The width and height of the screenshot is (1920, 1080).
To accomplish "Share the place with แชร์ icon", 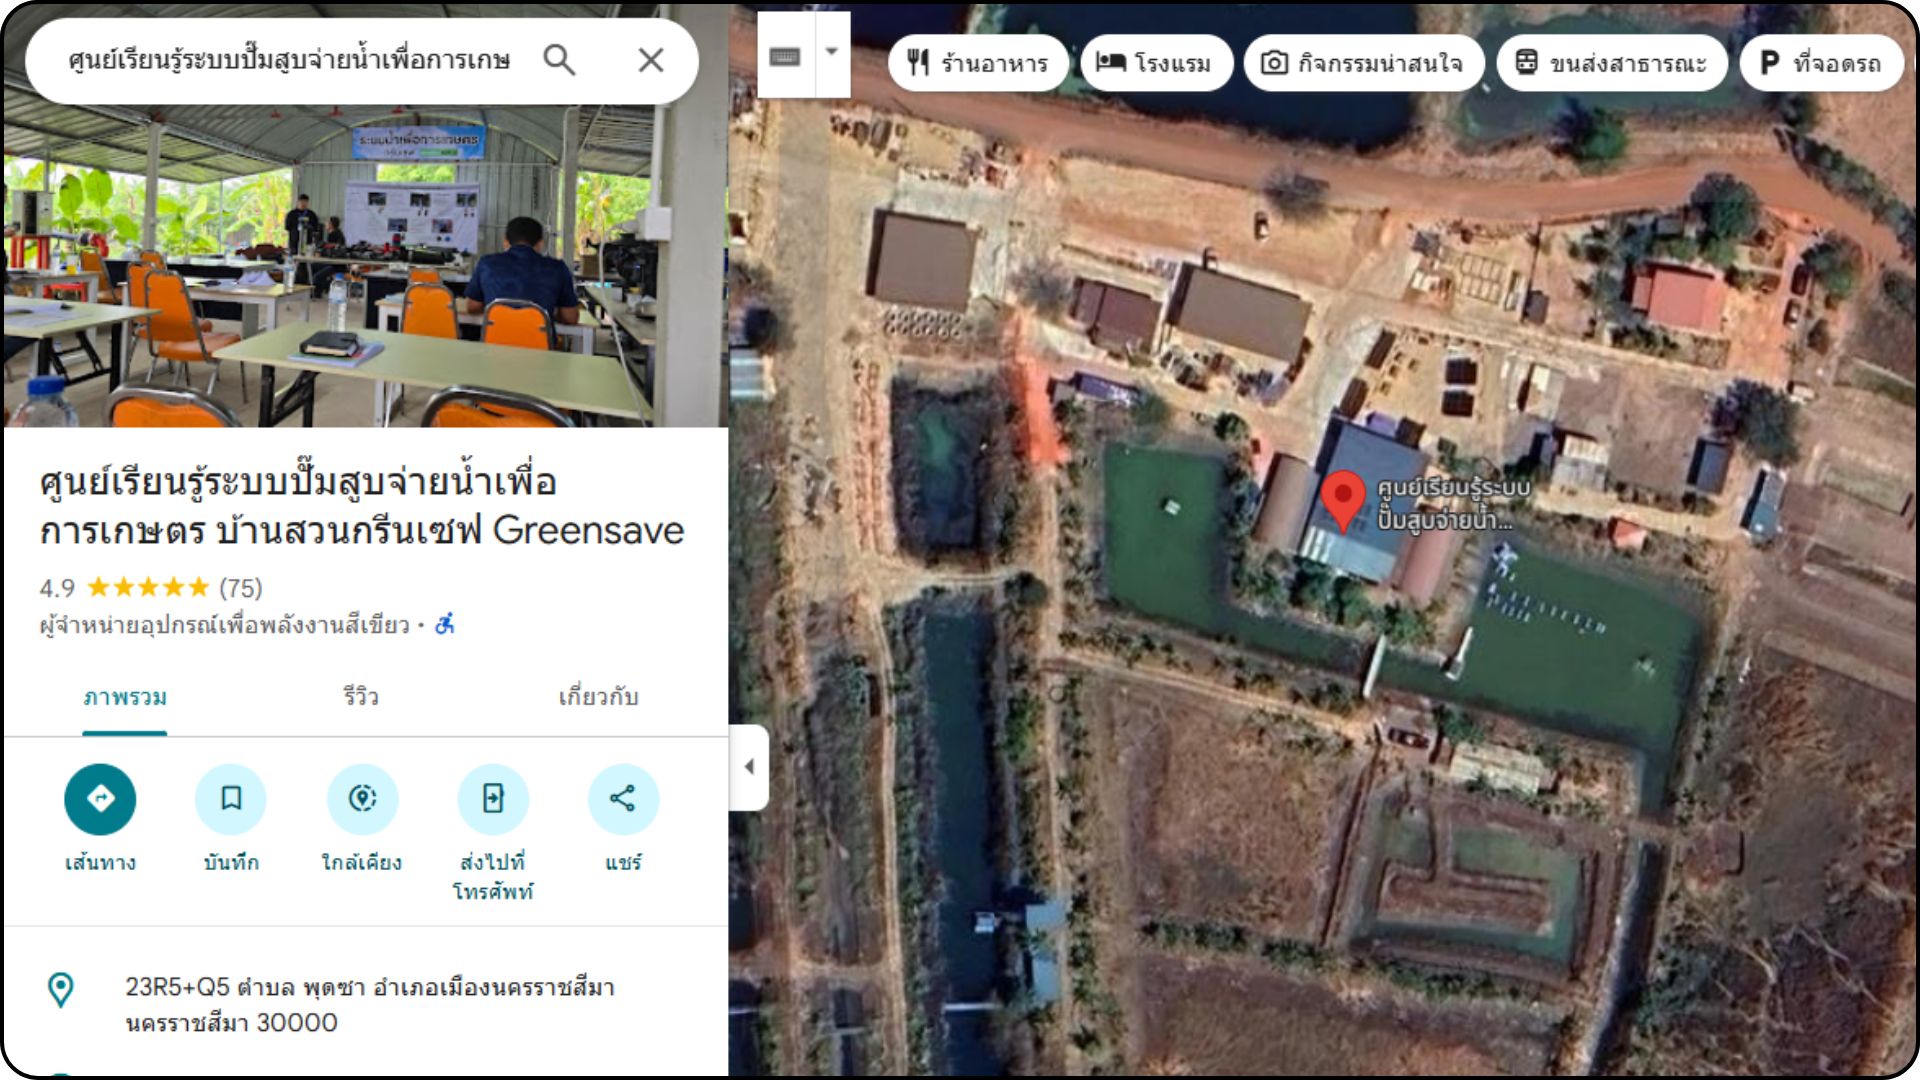I will (x=623, y=799).
